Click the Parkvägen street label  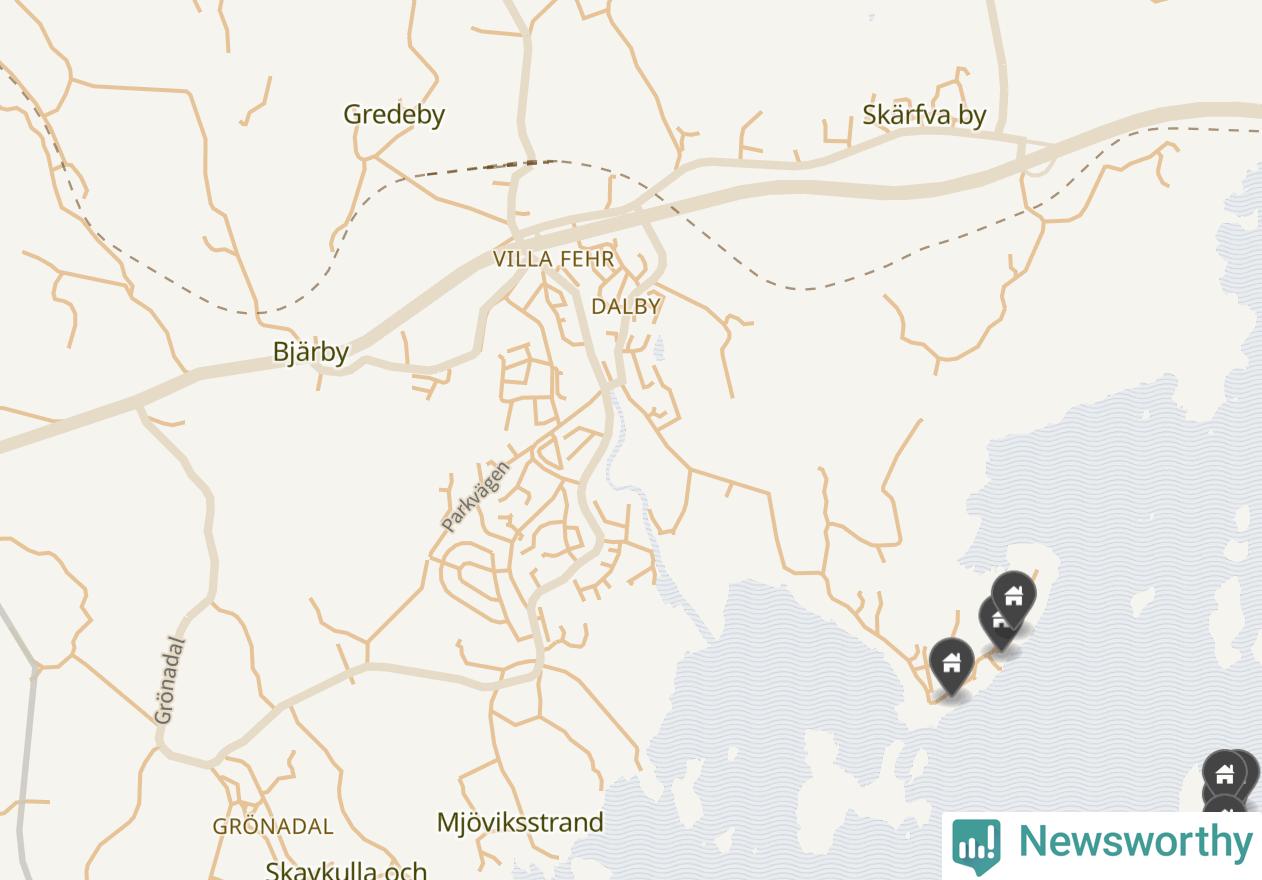click(x=475, y=495)
